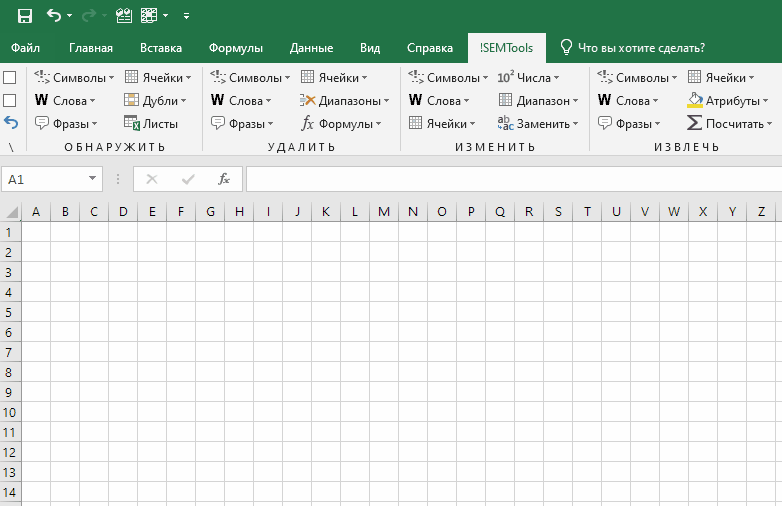Open the Customize Quick Access Toolbar arrow
Image resolution: width=782 pixels, height=506 pixels.
click(x=186, y=16)
